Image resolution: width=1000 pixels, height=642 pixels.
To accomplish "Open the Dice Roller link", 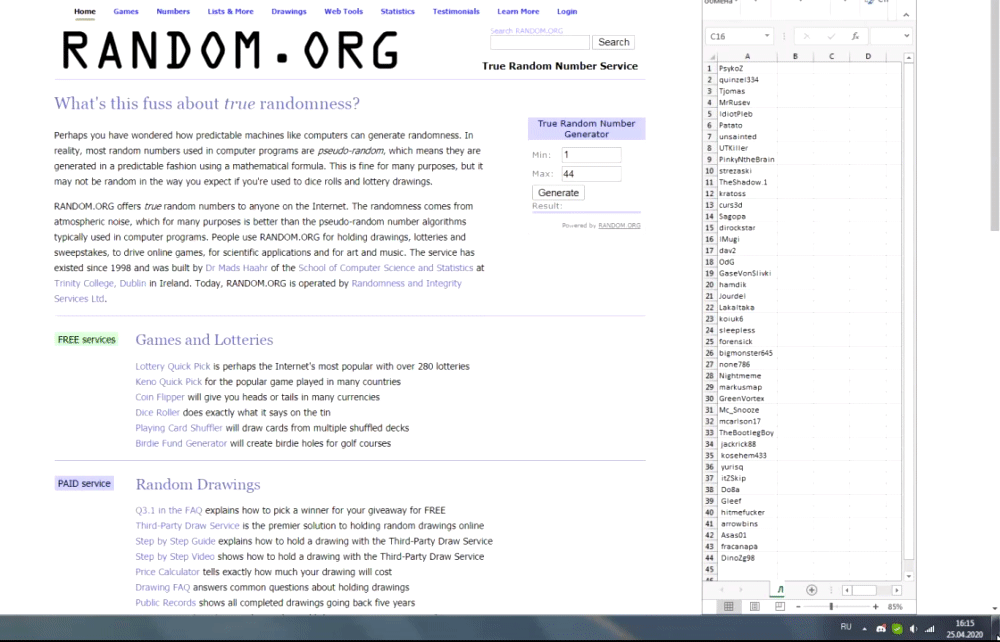I will click(x=158, y=412).
